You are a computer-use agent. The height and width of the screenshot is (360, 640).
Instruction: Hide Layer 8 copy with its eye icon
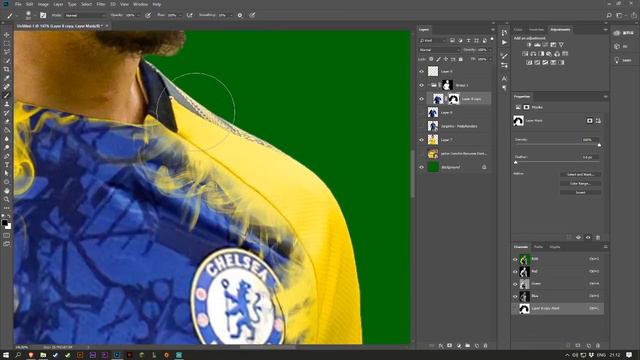tap(422, 99)
